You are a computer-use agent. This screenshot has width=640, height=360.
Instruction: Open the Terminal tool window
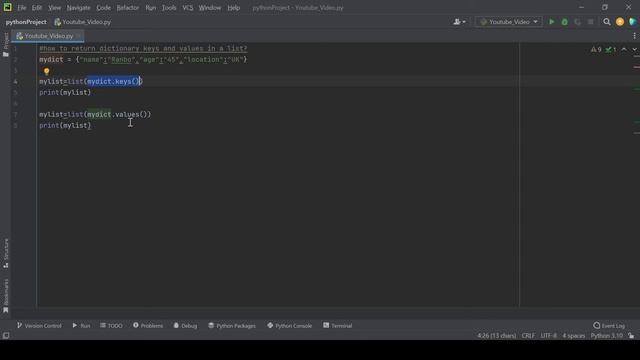click(338, 326)
